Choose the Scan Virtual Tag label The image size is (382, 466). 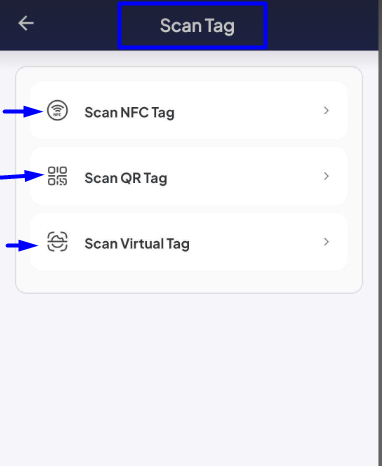(137, 244)
